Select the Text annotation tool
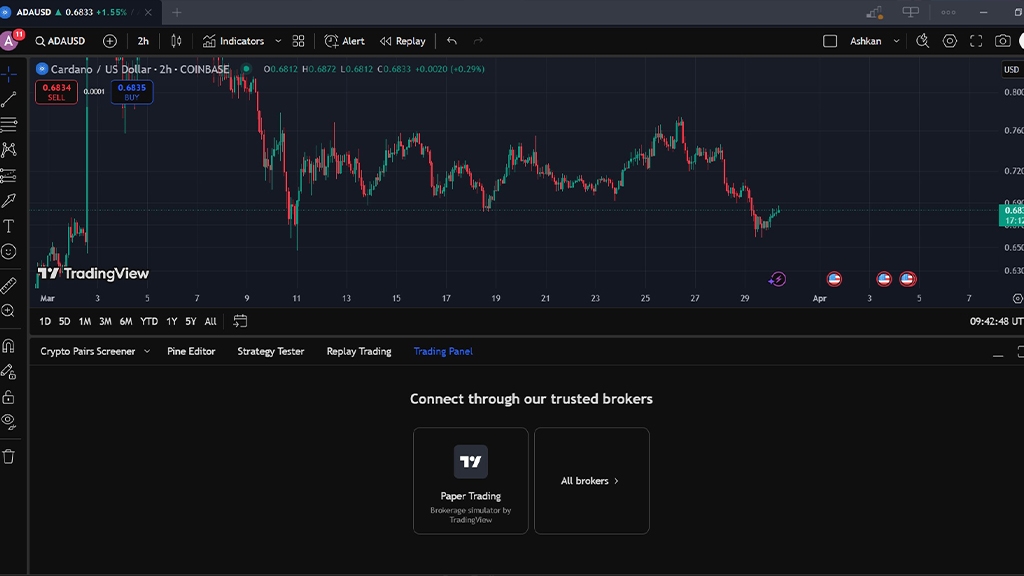Screen dimensions: 1024x576 click(x=8, y=226)
